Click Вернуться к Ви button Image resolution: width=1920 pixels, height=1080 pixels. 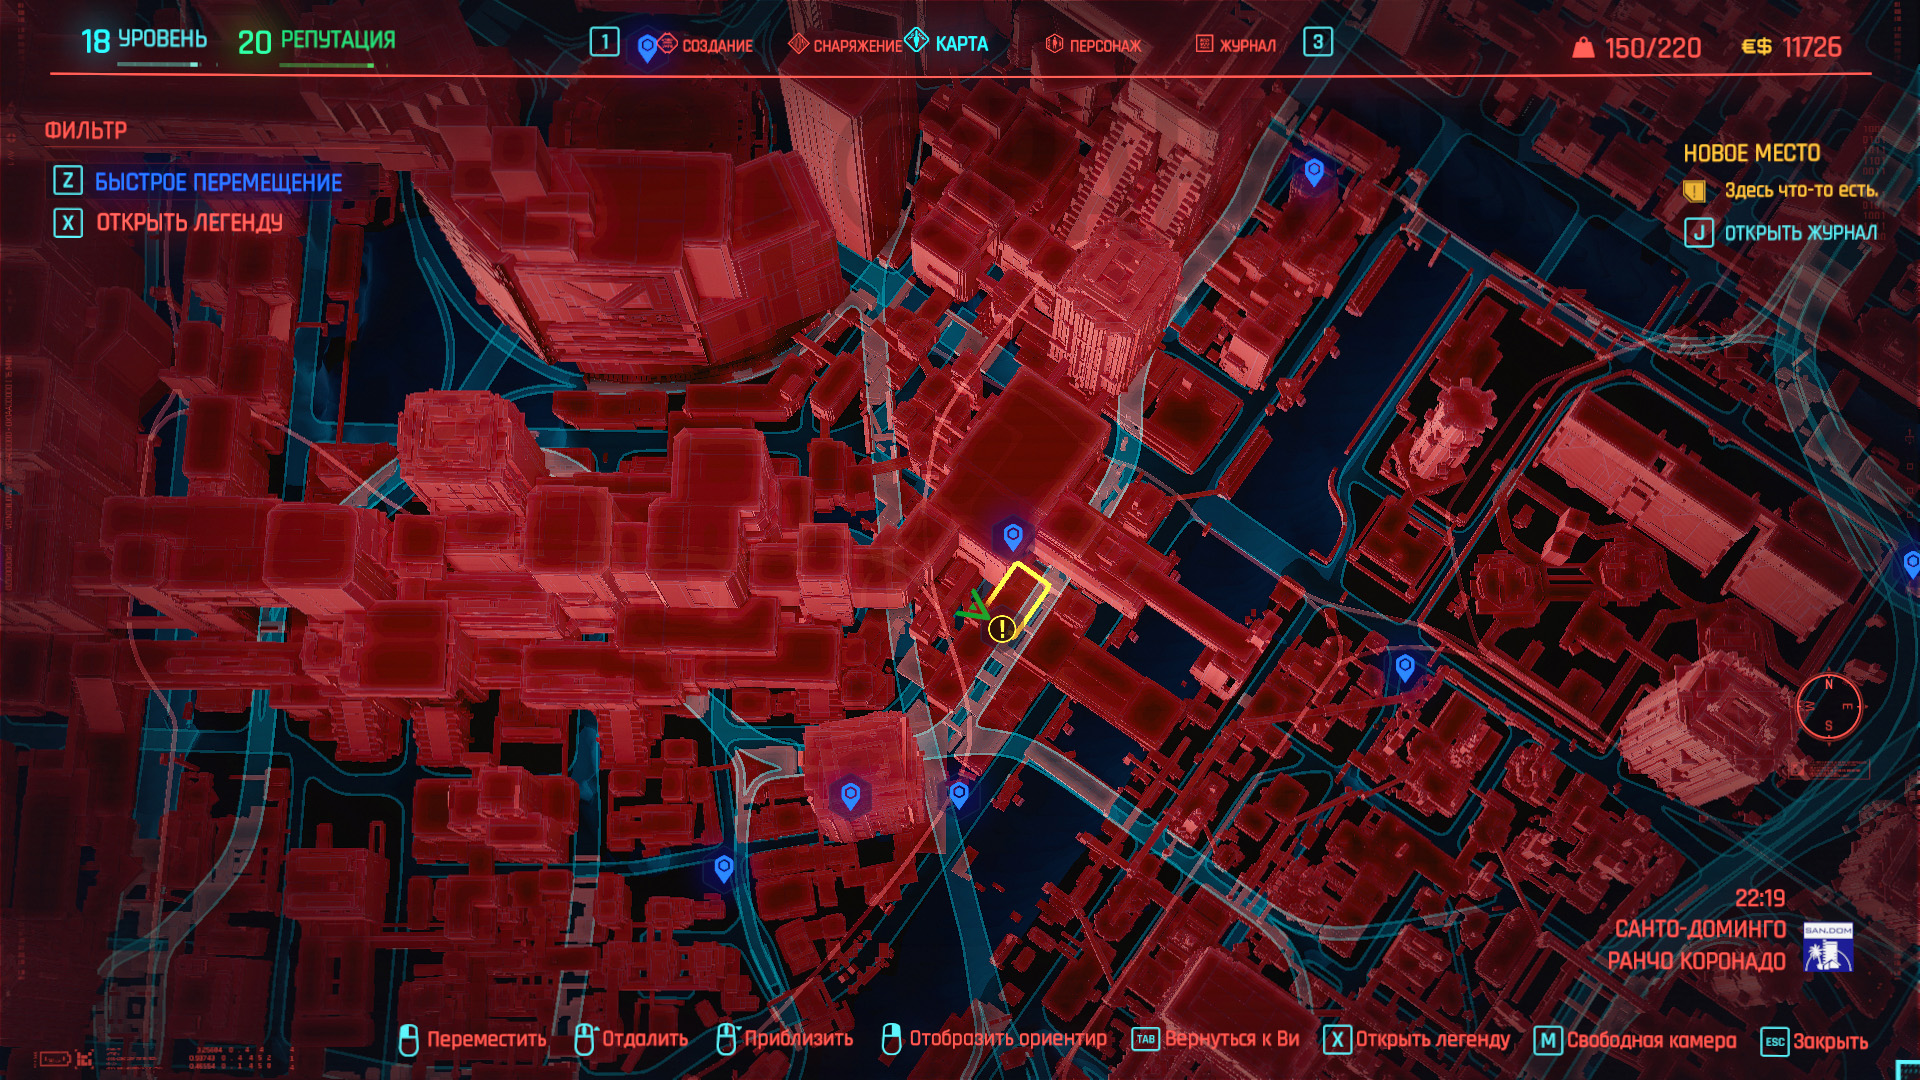(1230, 1040)
